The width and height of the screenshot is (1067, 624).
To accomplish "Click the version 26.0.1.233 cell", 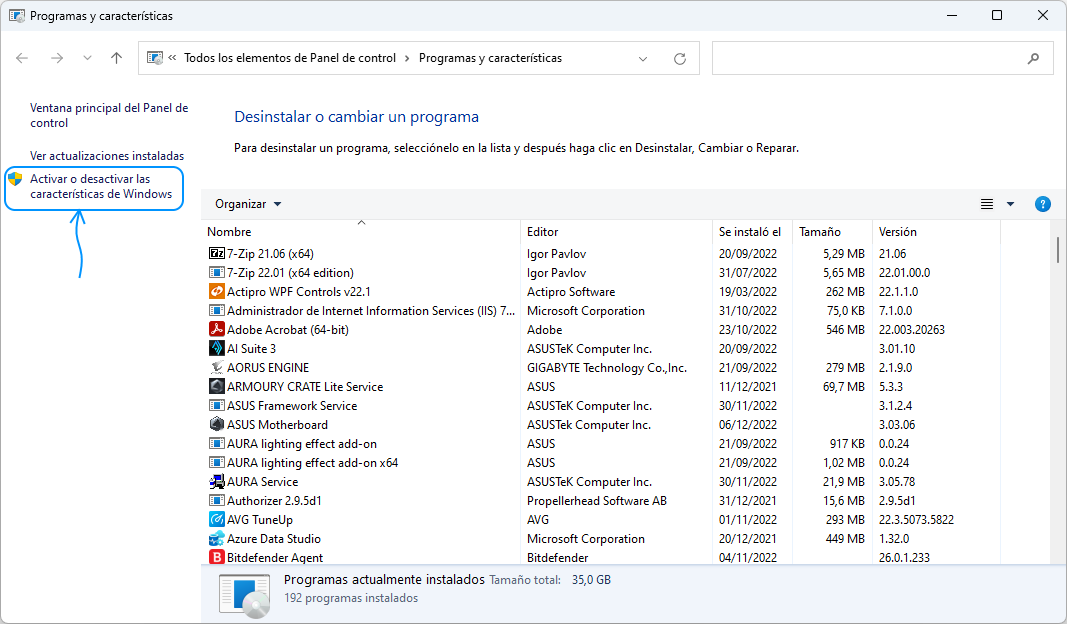I will click(x=904, y=557).
